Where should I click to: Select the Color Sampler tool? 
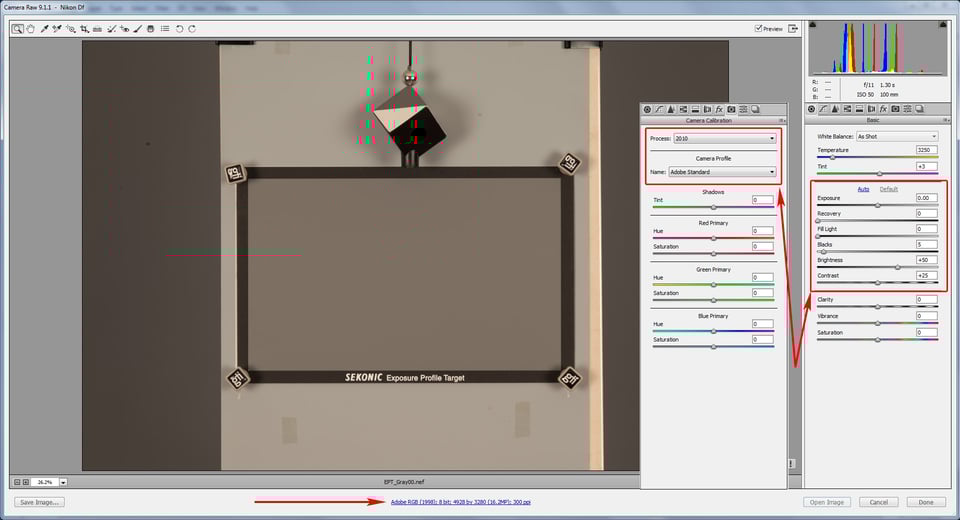click(x=57, y=29)
